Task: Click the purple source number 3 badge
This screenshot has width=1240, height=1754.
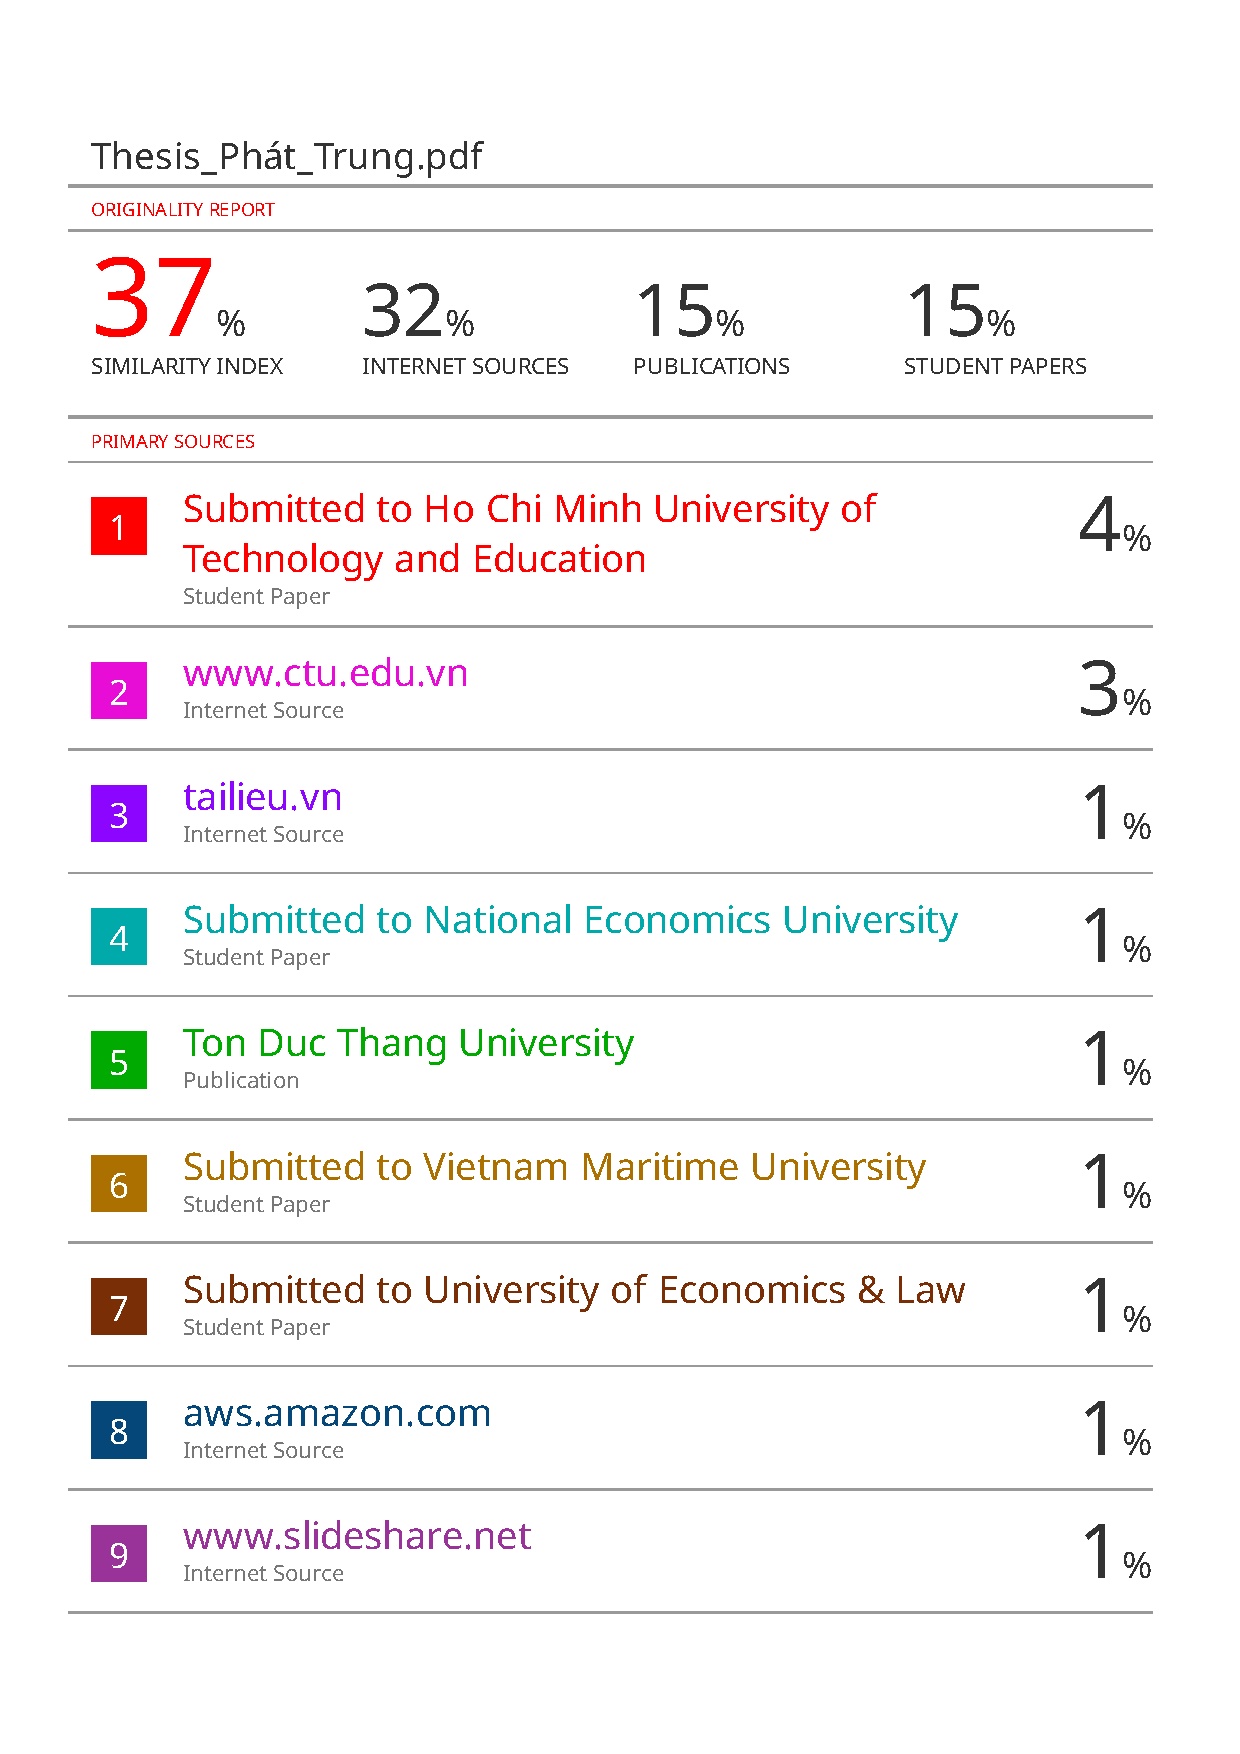Action: tap(119, 814)
